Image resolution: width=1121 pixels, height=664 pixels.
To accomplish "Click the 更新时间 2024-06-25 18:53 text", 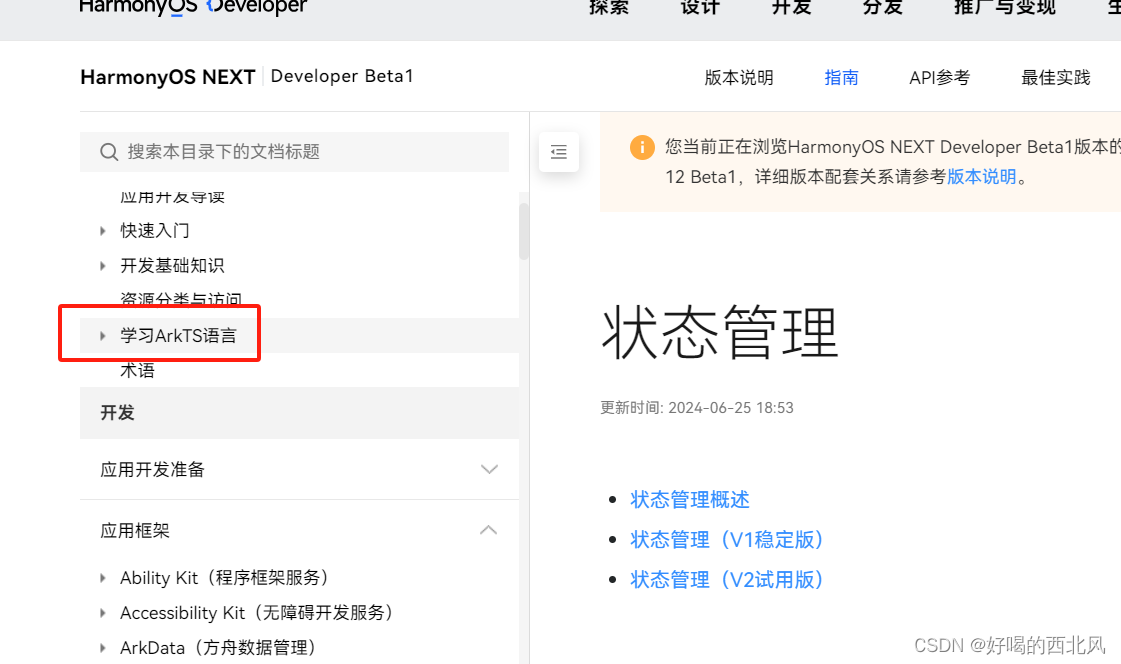I will (x=697, y=408).
